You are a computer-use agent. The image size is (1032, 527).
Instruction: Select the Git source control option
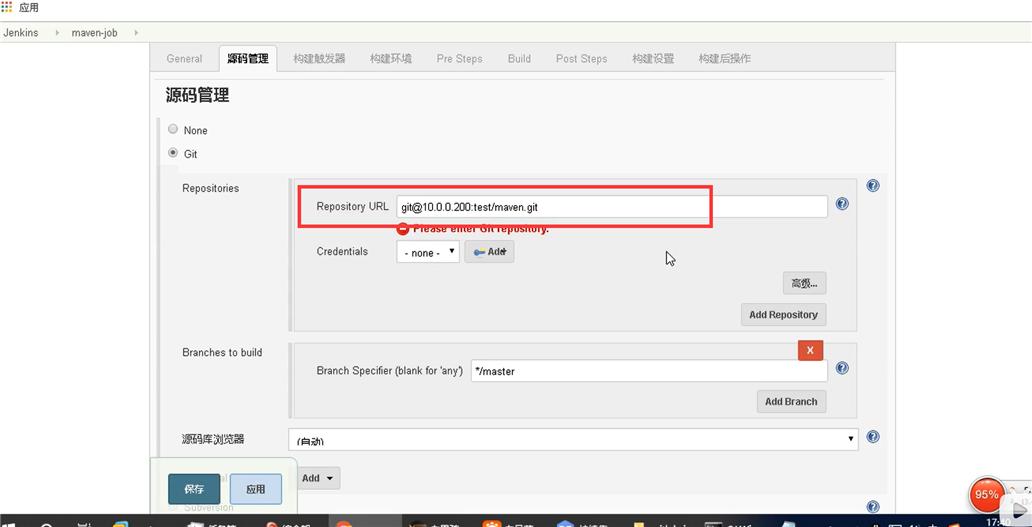tap(173, 153)
